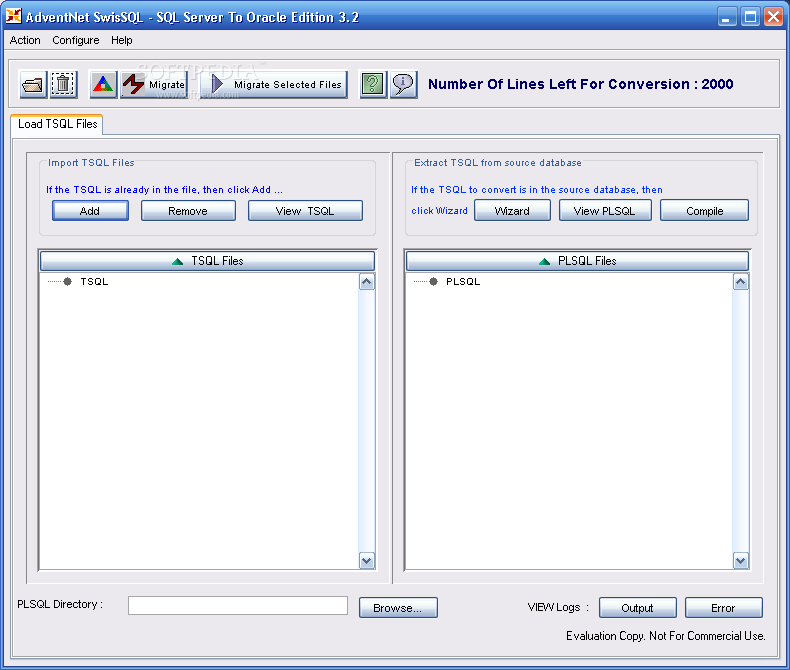Collapse the TSQL Files header
790x670 pixels.
coord(207,261)
